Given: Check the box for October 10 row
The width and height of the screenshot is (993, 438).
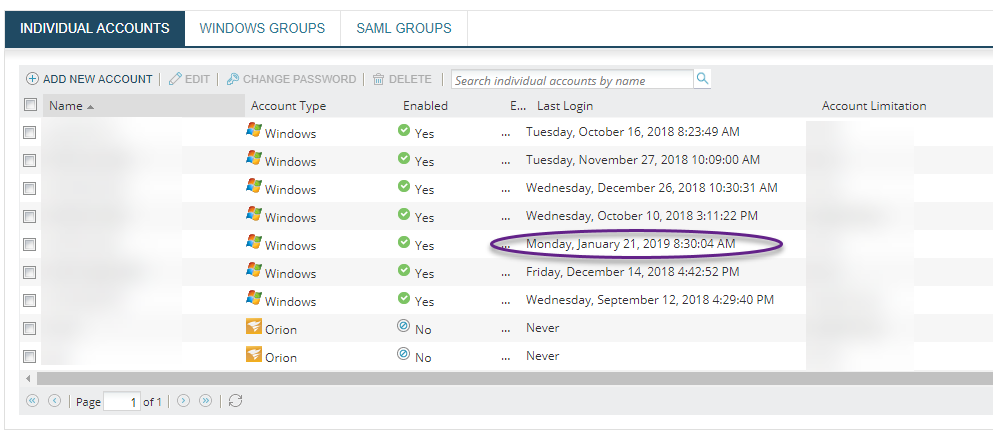Looking at the screenshot, I should point(30,216).
